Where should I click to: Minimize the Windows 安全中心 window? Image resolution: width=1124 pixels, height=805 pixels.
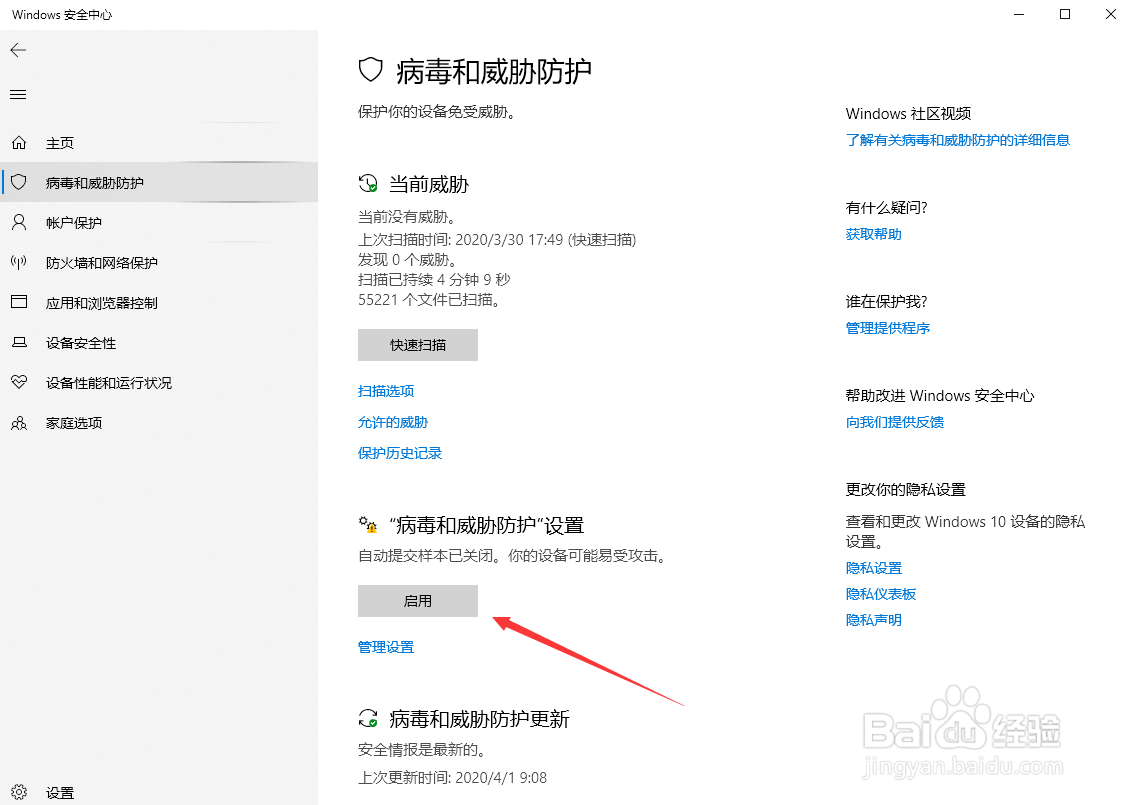coord(1019,14)
